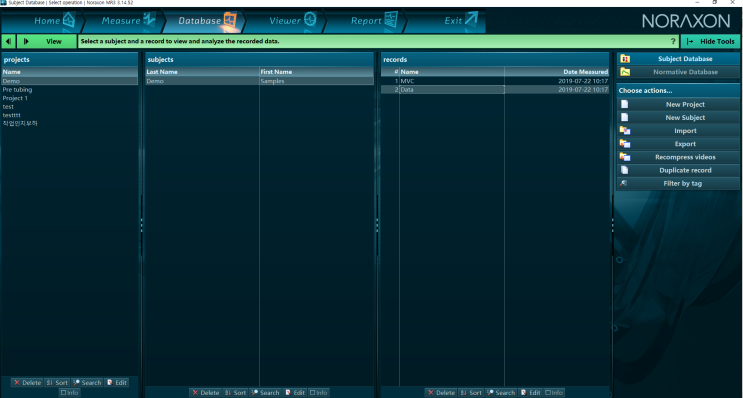Sort records by Name column header
Screen dimensions: 743x398
tap(452, 72)
